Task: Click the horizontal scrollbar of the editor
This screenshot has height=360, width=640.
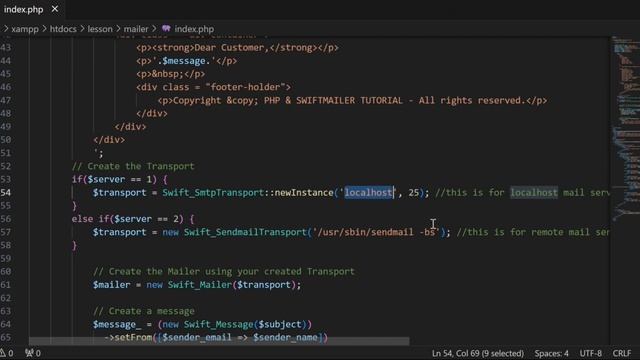Action: [x=219, y=341]
